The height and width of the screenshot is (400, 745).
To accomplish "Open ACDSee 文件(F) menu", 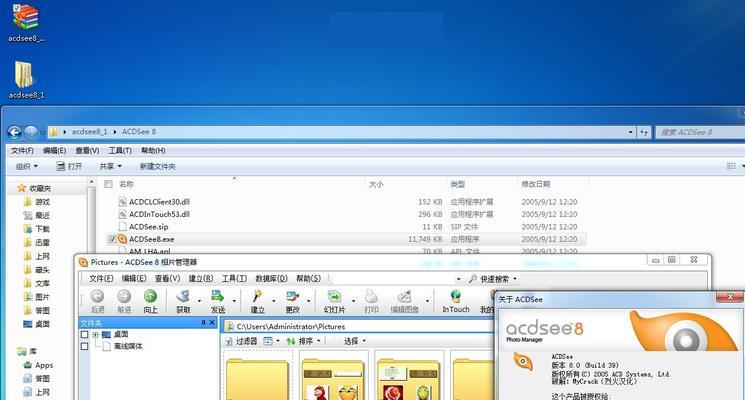I will coord(101,278).
